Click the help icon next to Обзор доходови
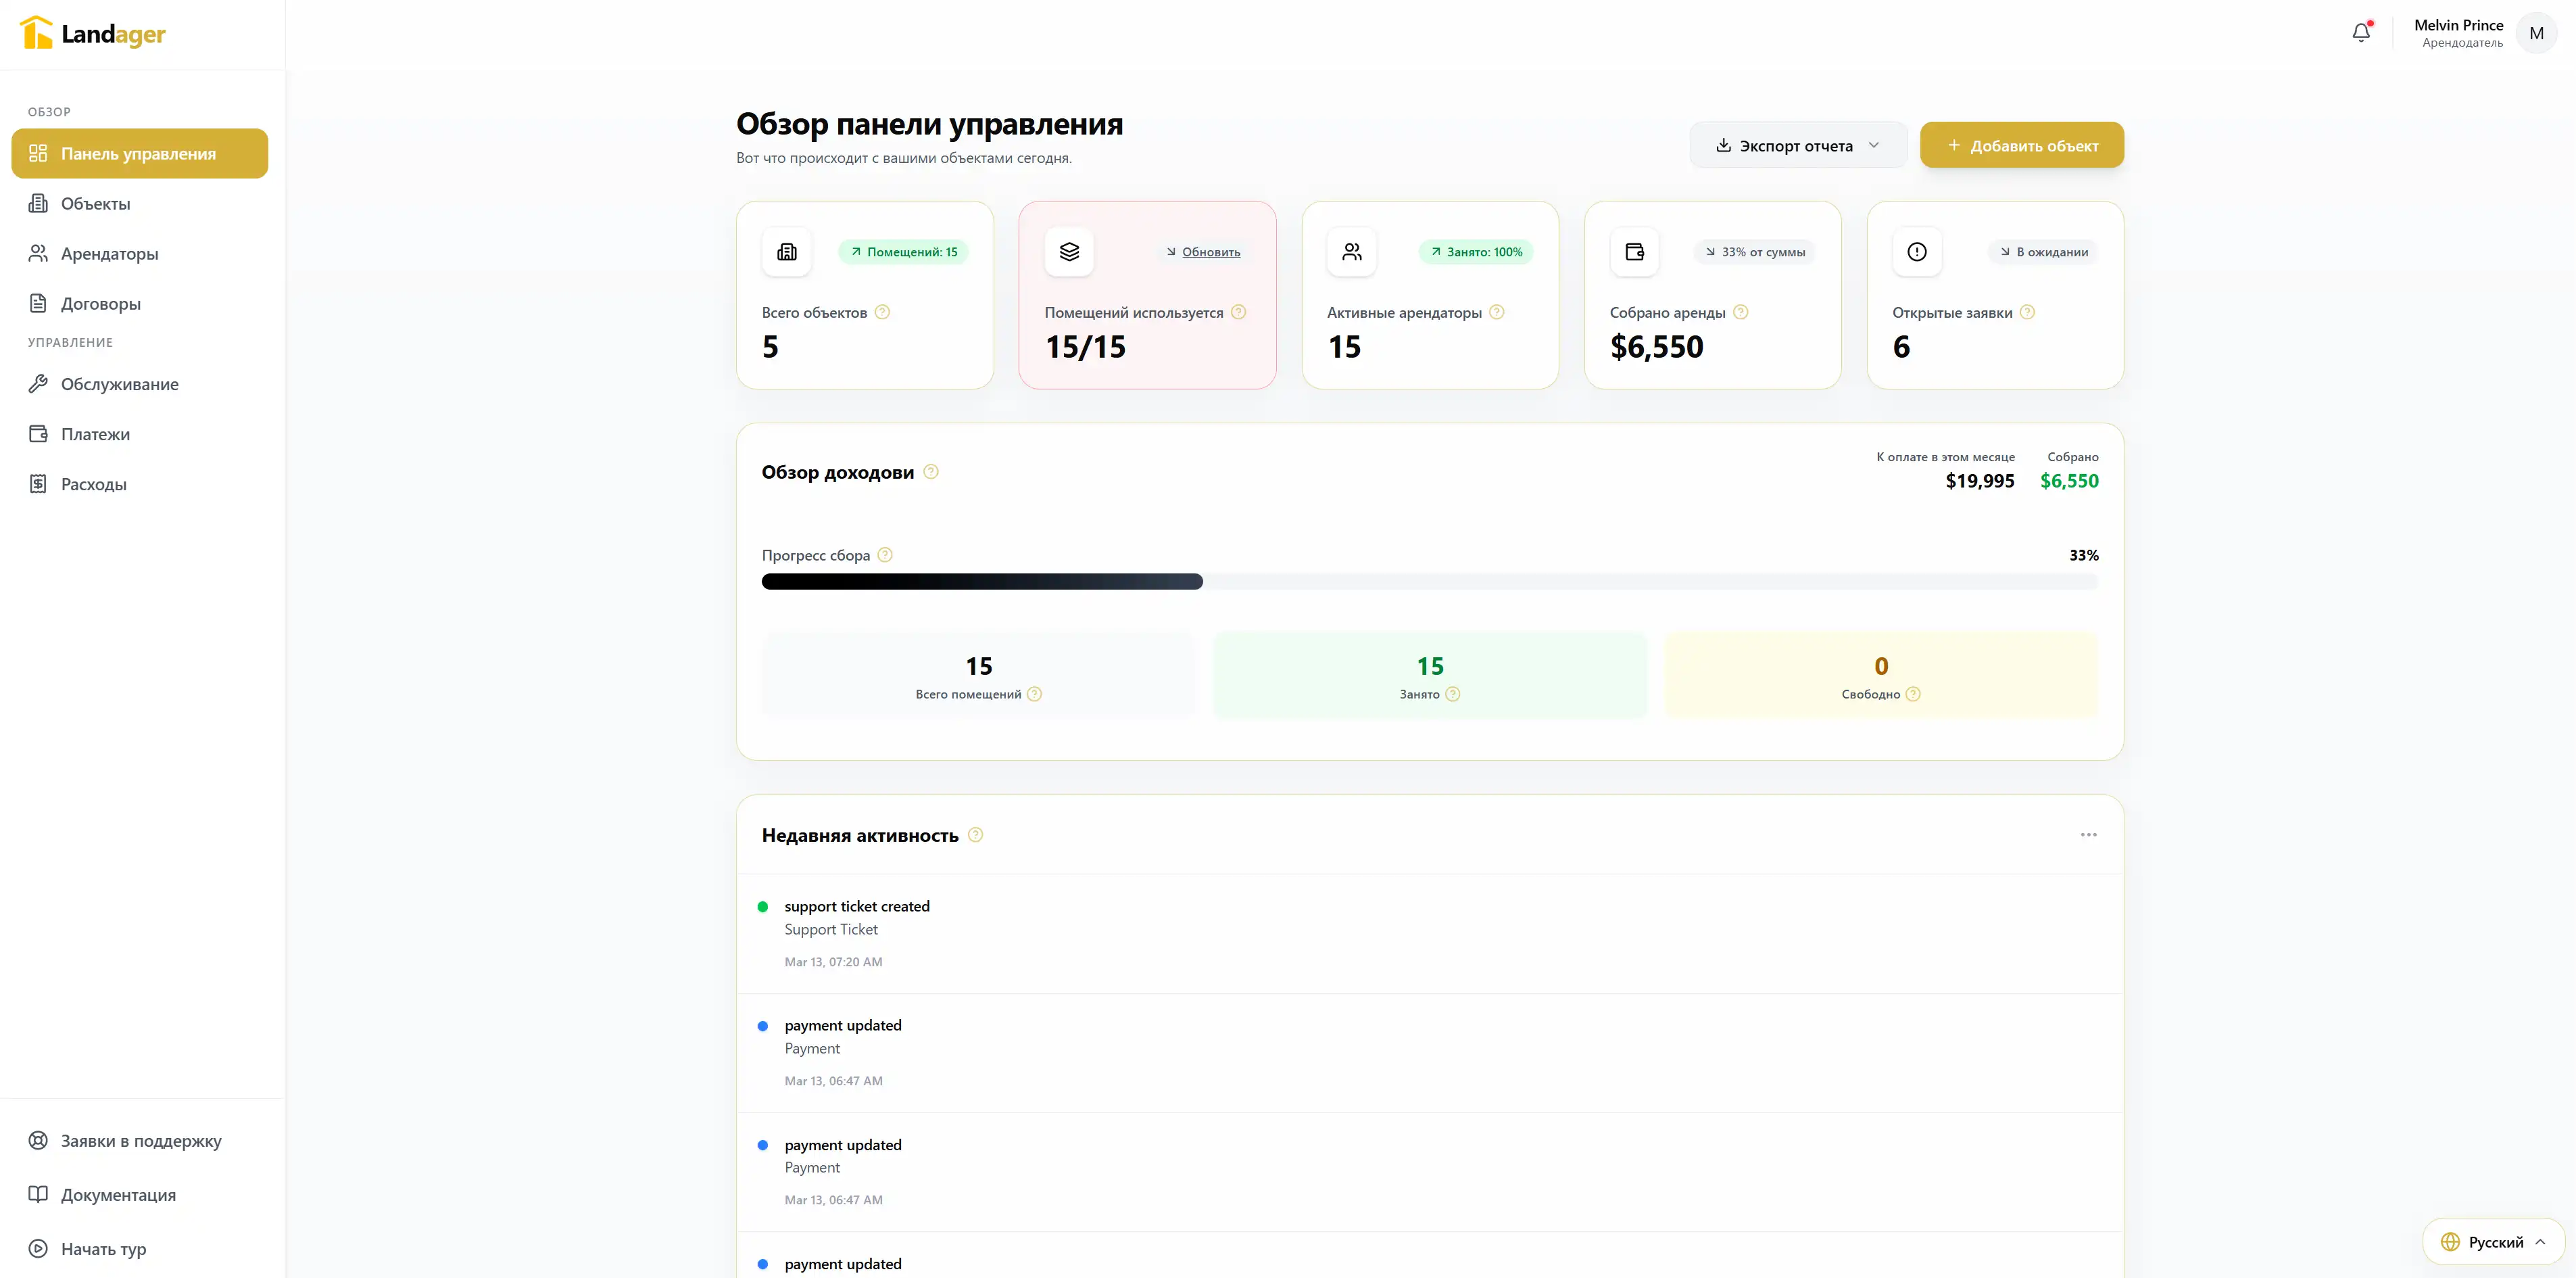2576x1278 pixels. tap(932, 472)
